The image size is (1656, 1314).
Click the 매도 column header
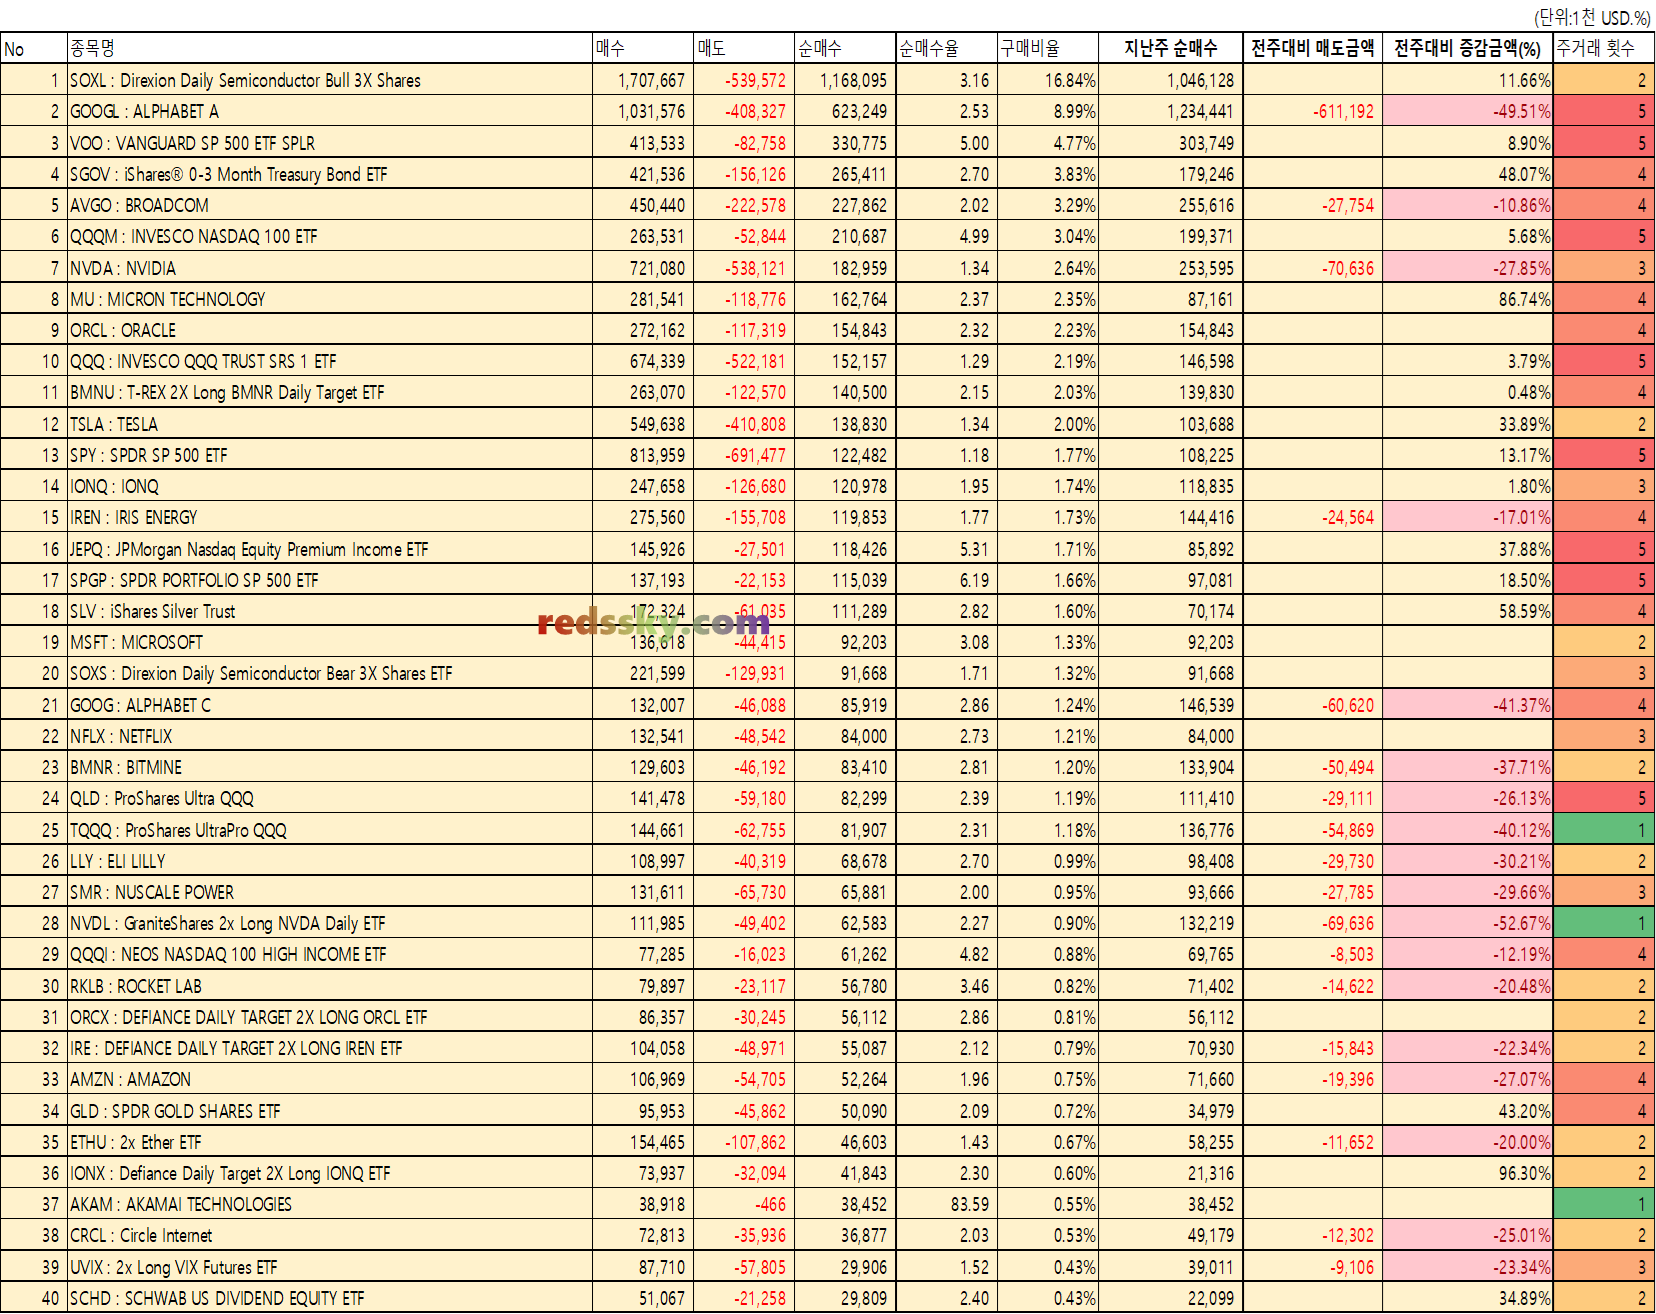click(x=744, y=48)
